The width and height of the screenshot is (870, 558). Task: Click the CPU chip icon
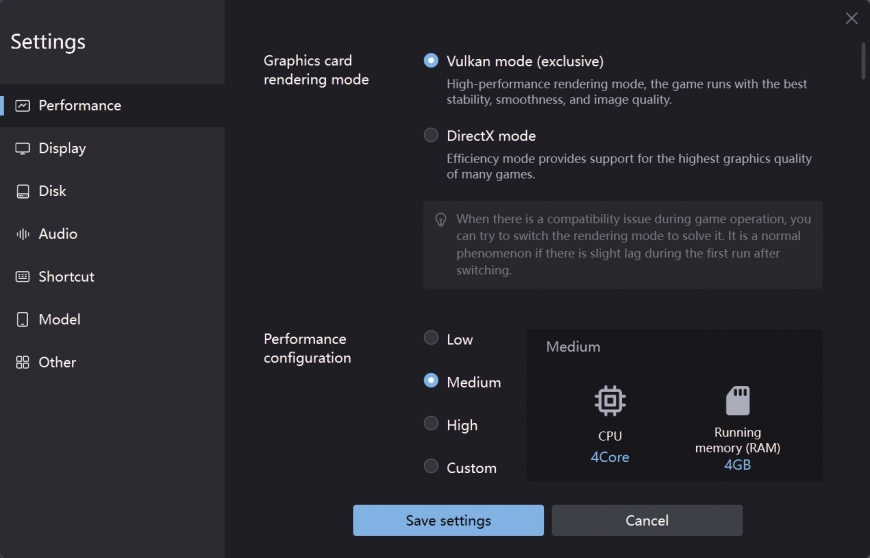click(610, 400)
